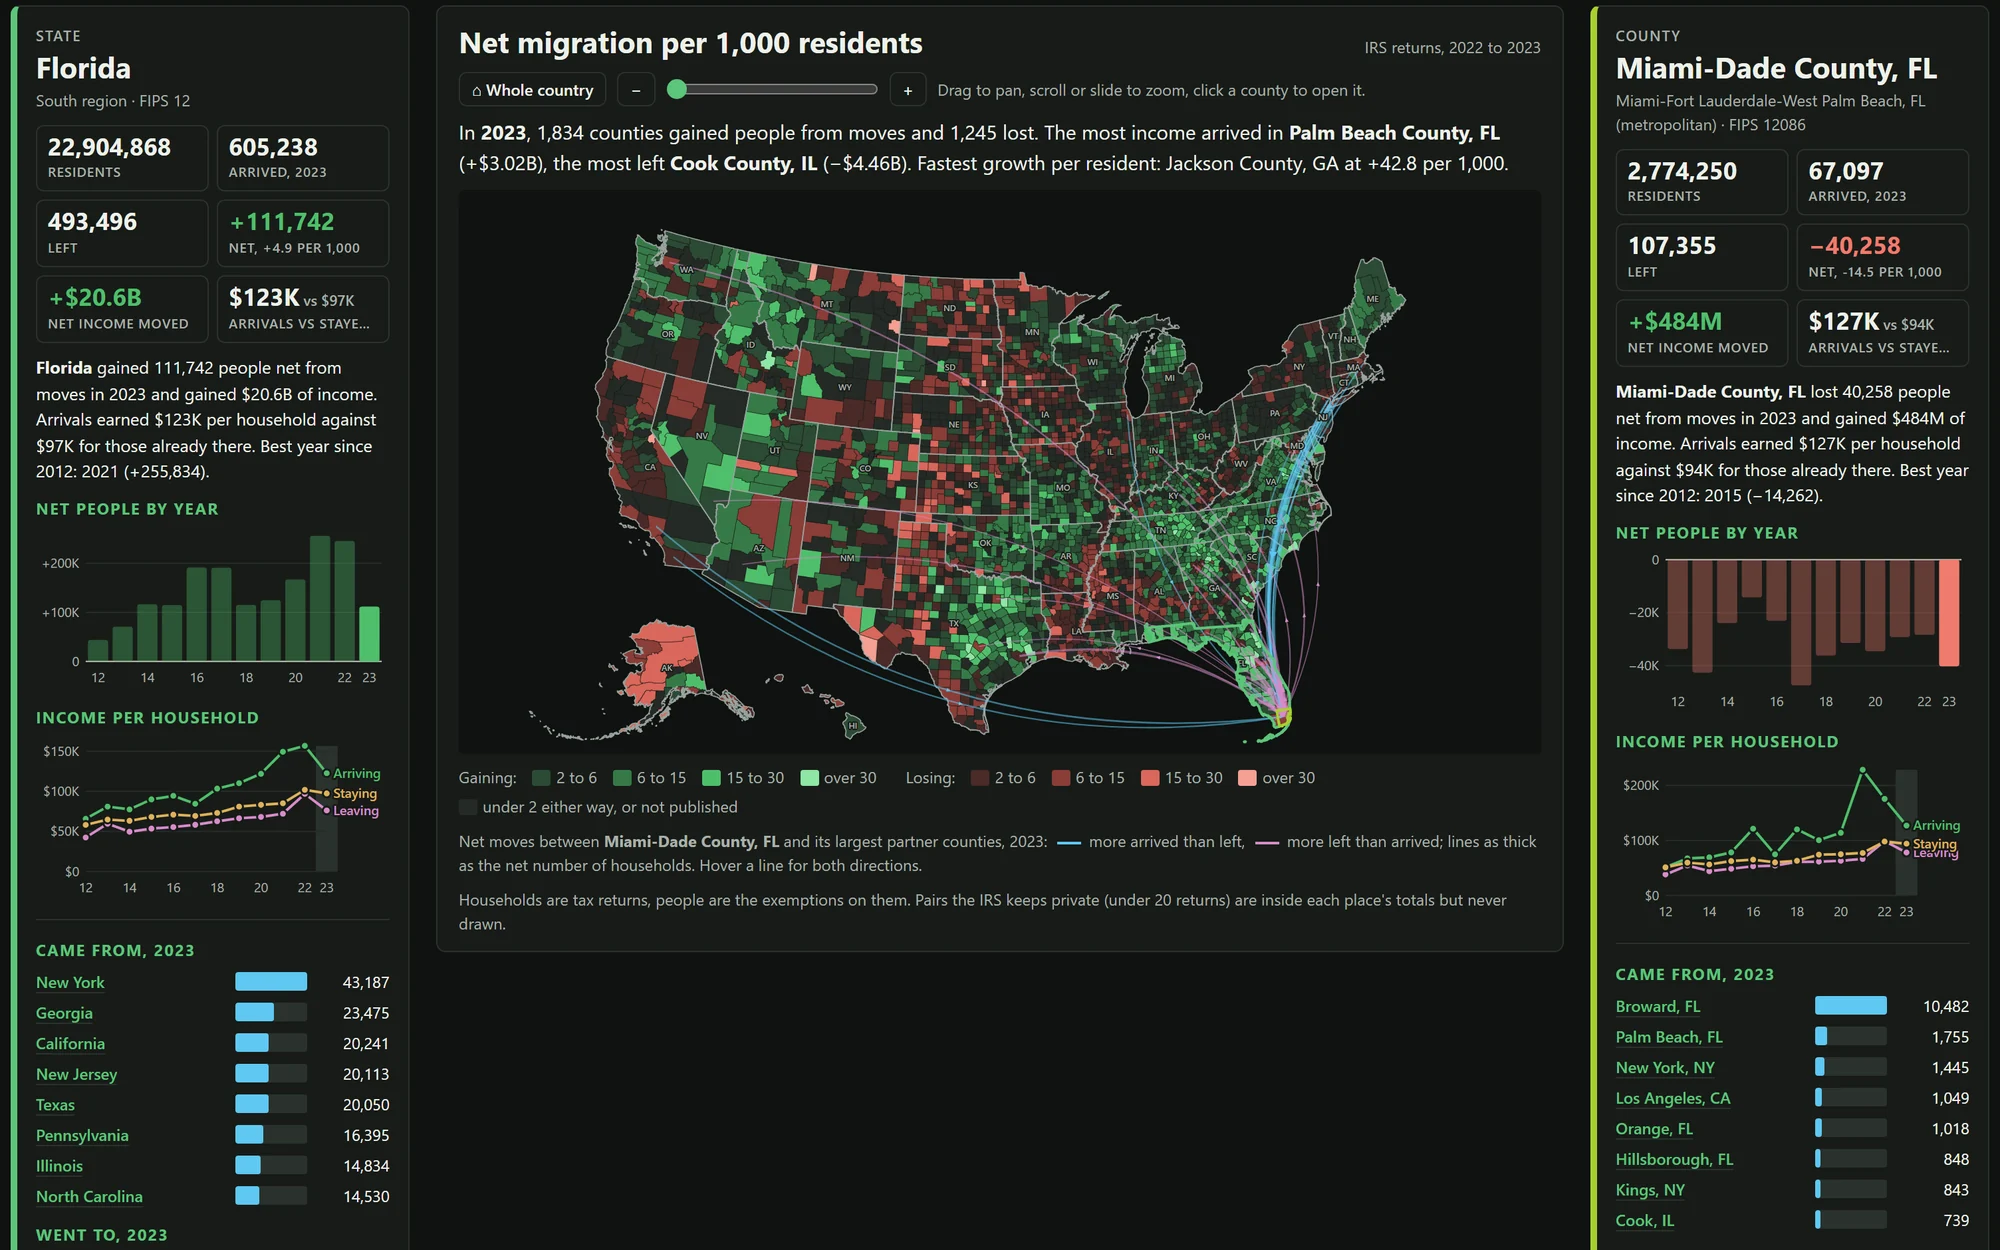Open Broward, FL county link
The height and width of the screenshot is (1250, 2000).
pyautogui.click(x=1657, y=1006)
